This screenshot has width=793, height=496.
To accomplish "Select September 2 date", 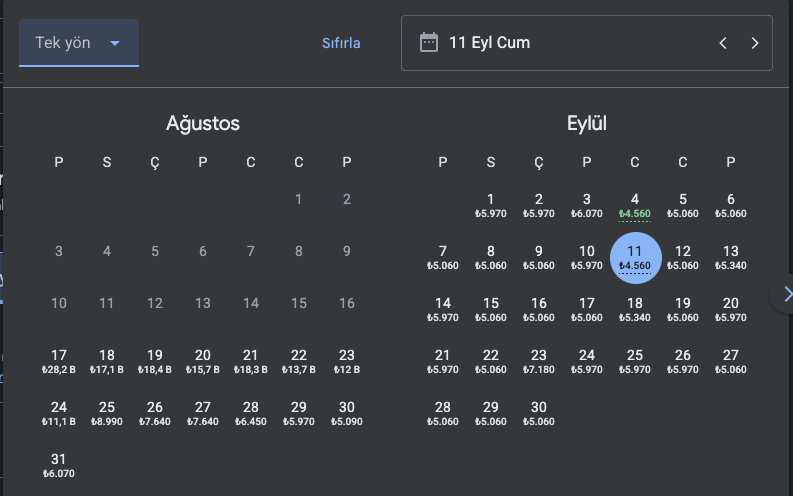I will pyautogui.click(x=539, y=206).
